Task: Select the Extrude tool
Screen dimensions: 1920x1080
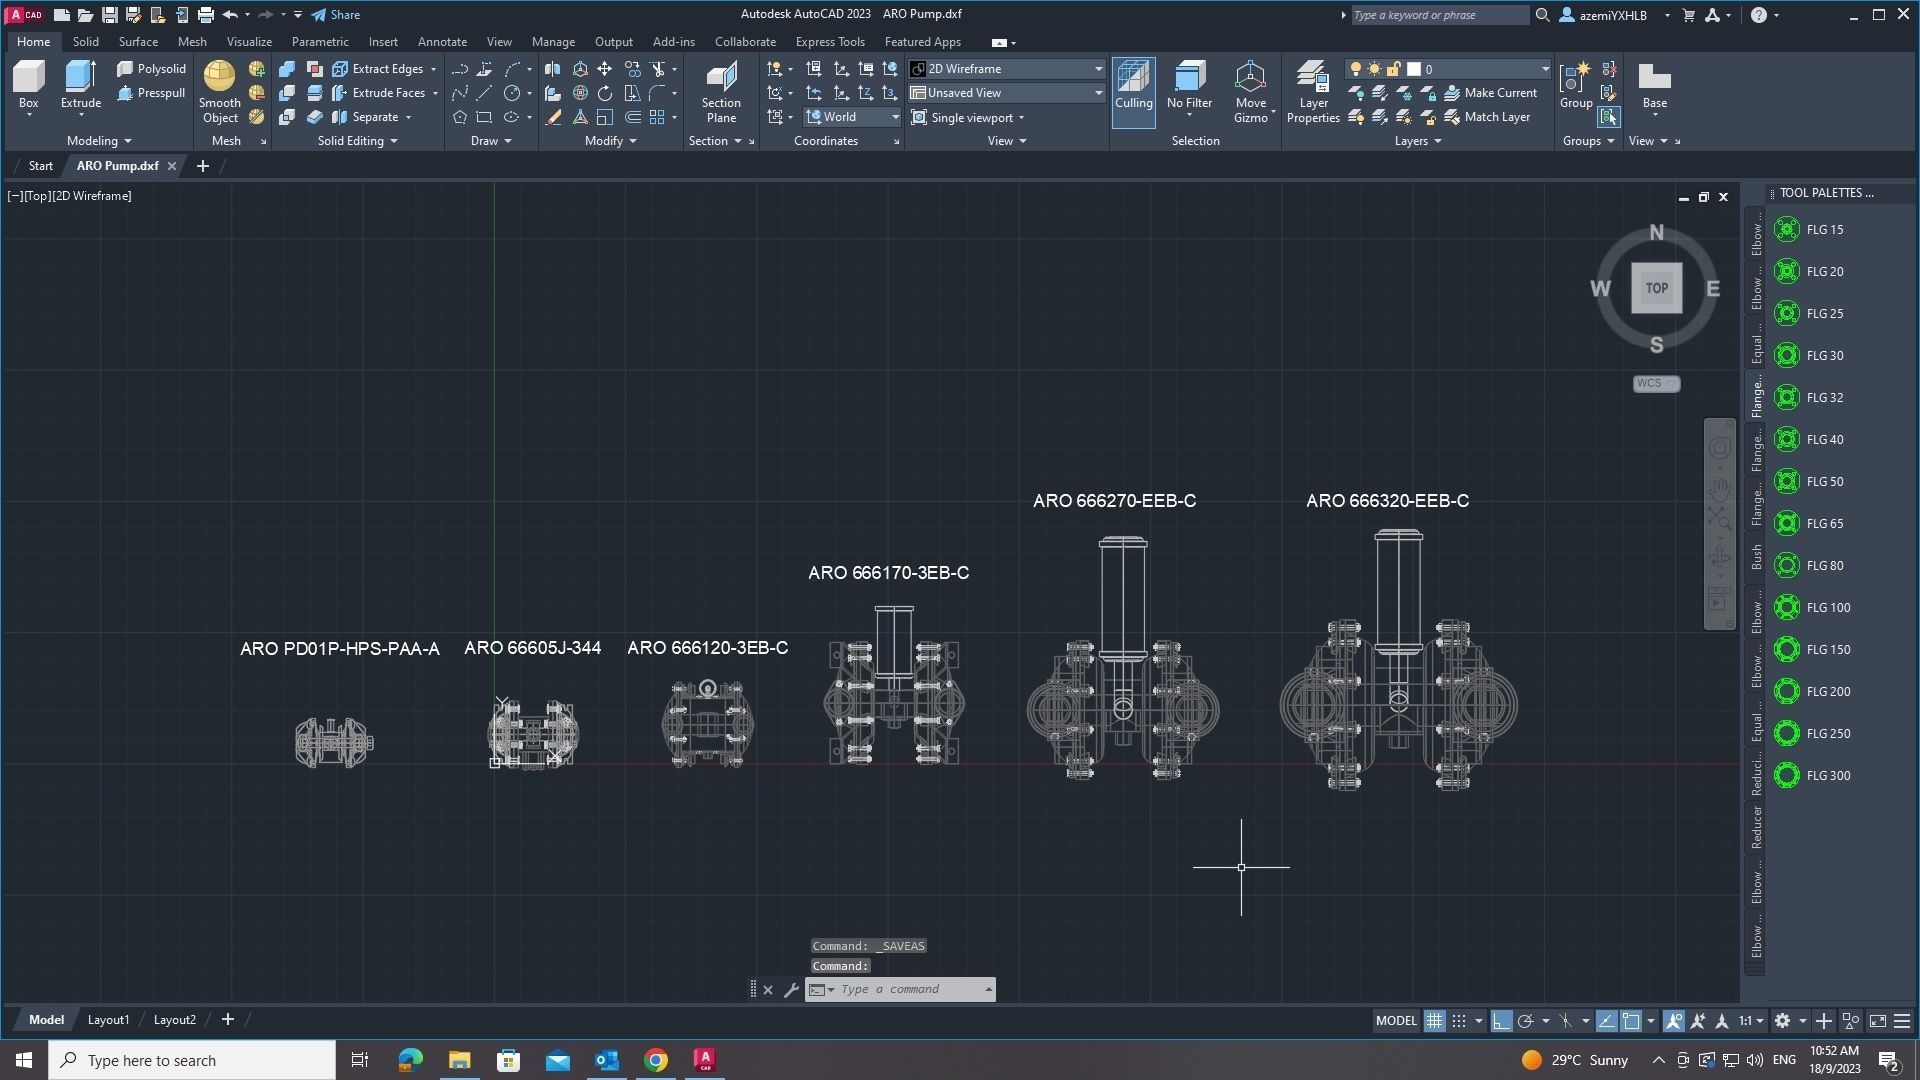Action: click(80, 87)
